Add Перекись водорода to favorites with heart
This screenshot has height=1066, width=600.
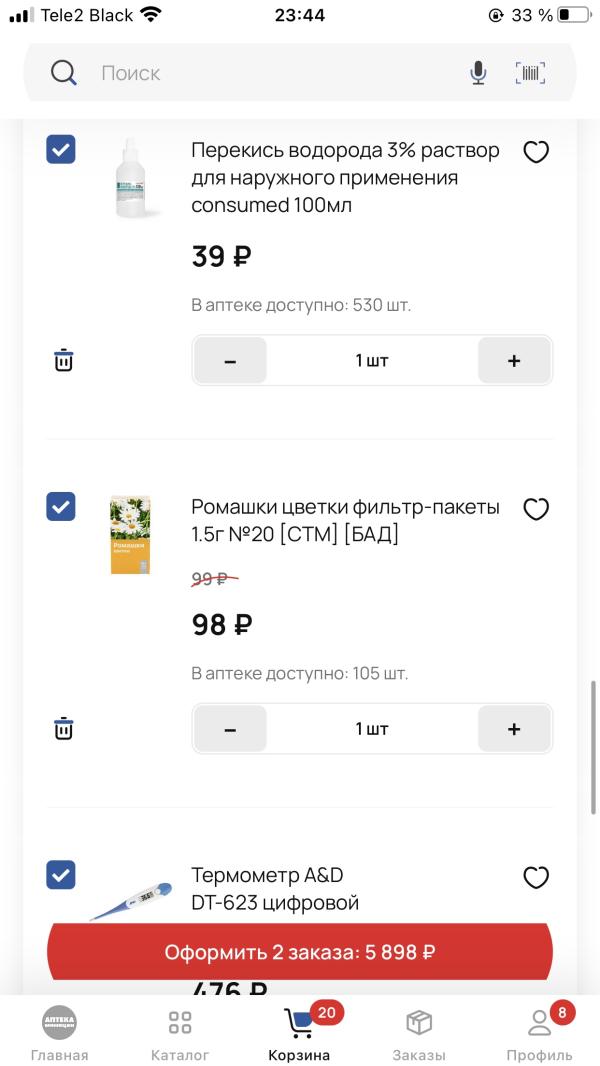point(535,152)
